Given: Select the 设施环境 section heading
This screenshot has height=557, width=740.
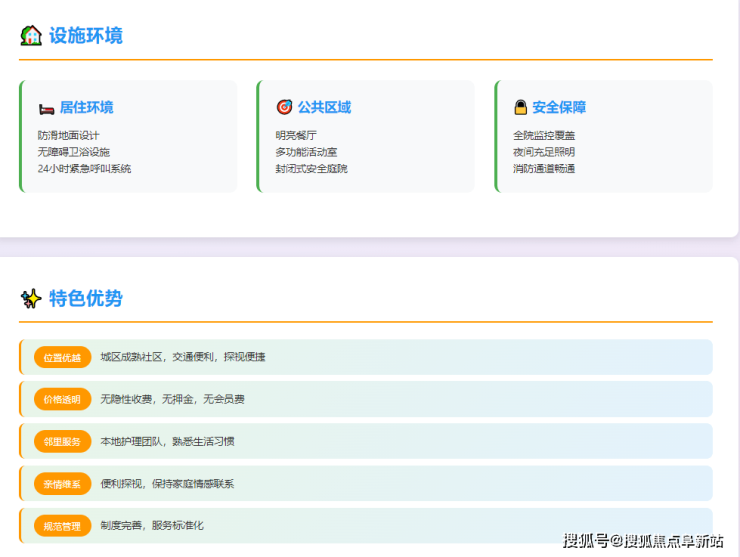Looking at the screenshot, I should [86, 36].
